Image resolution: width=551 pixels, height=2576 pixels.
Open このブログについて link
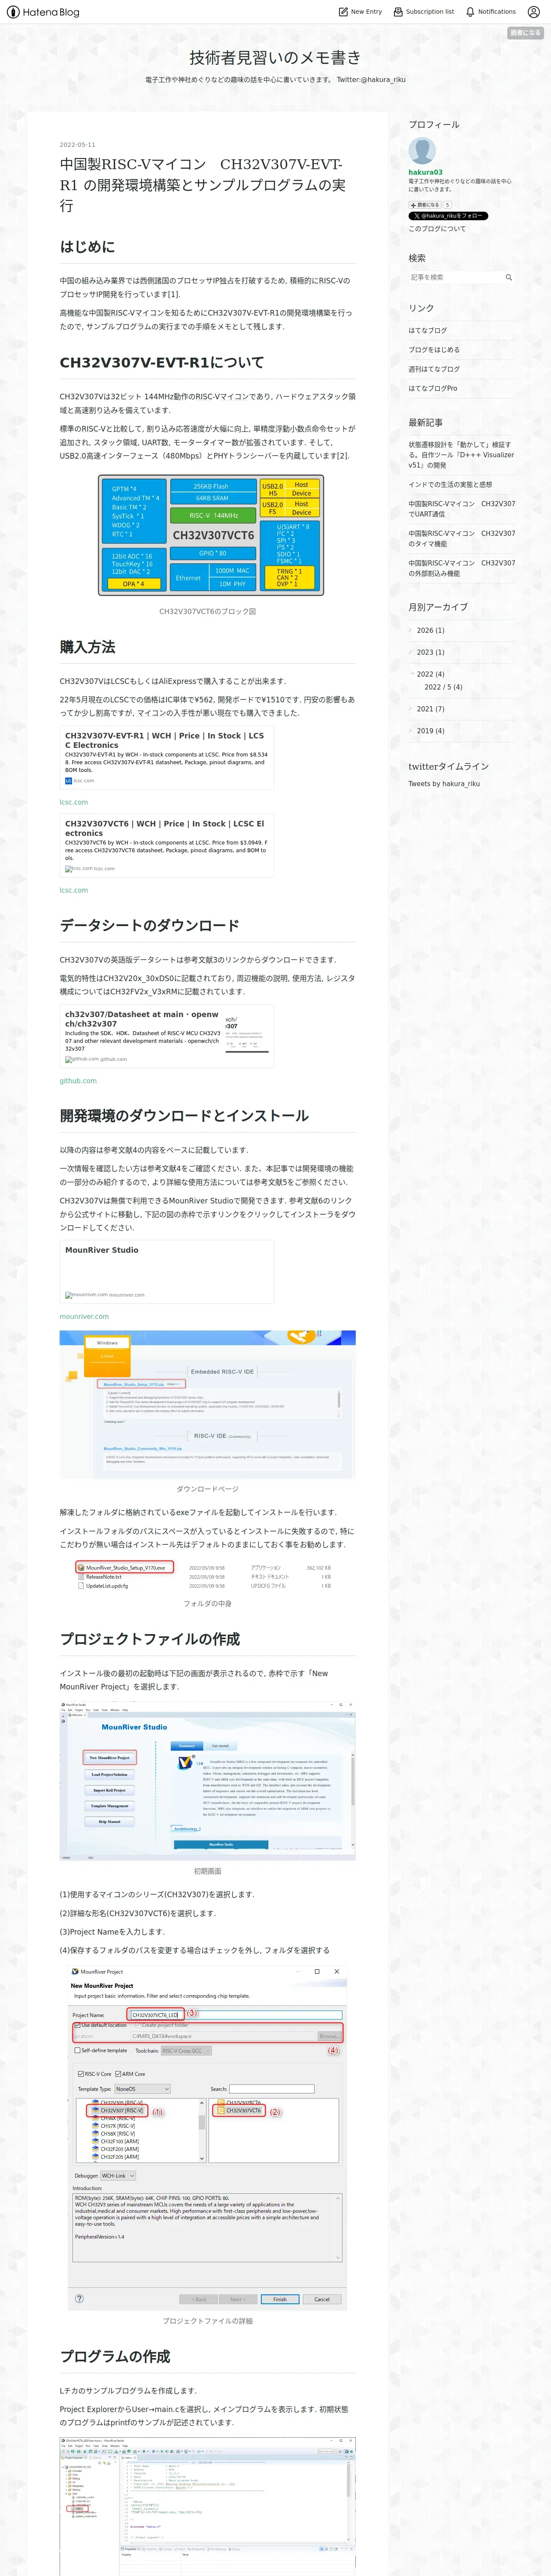pyautogui.click(x=437, y=229)
